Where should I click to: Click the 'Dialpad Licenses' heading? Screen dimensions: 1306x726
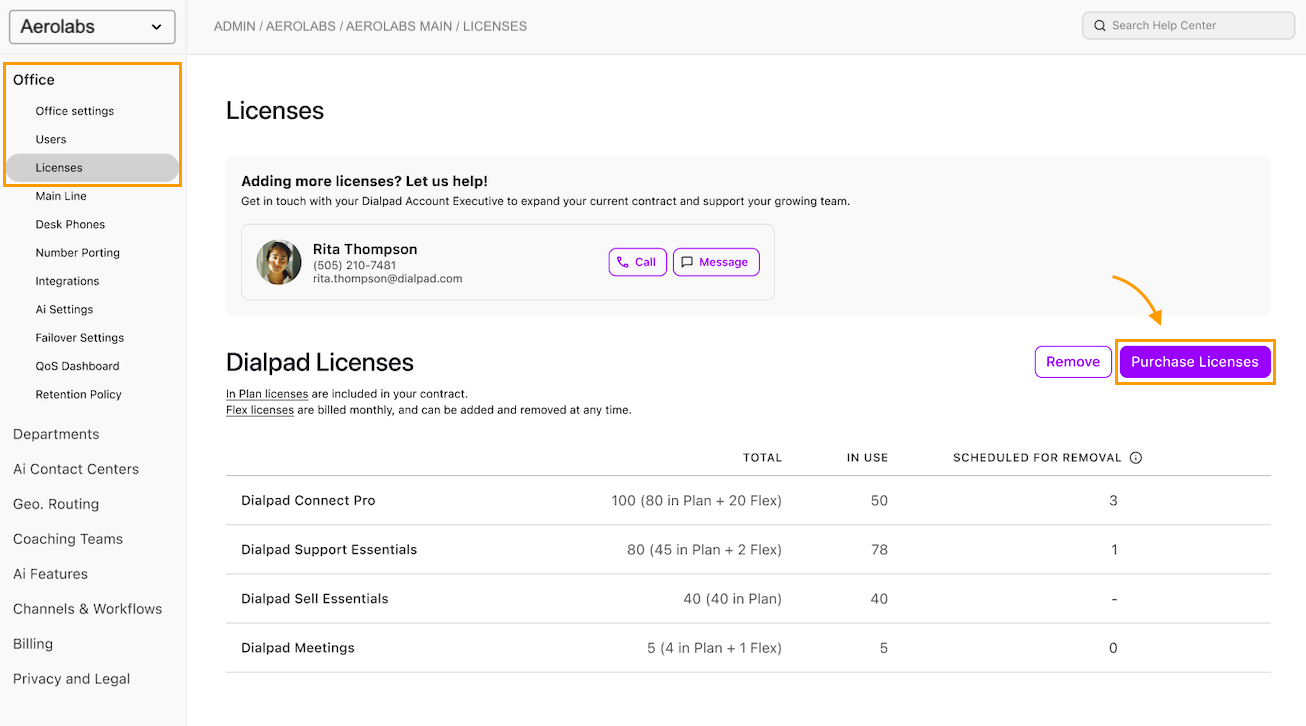[320, 362]
